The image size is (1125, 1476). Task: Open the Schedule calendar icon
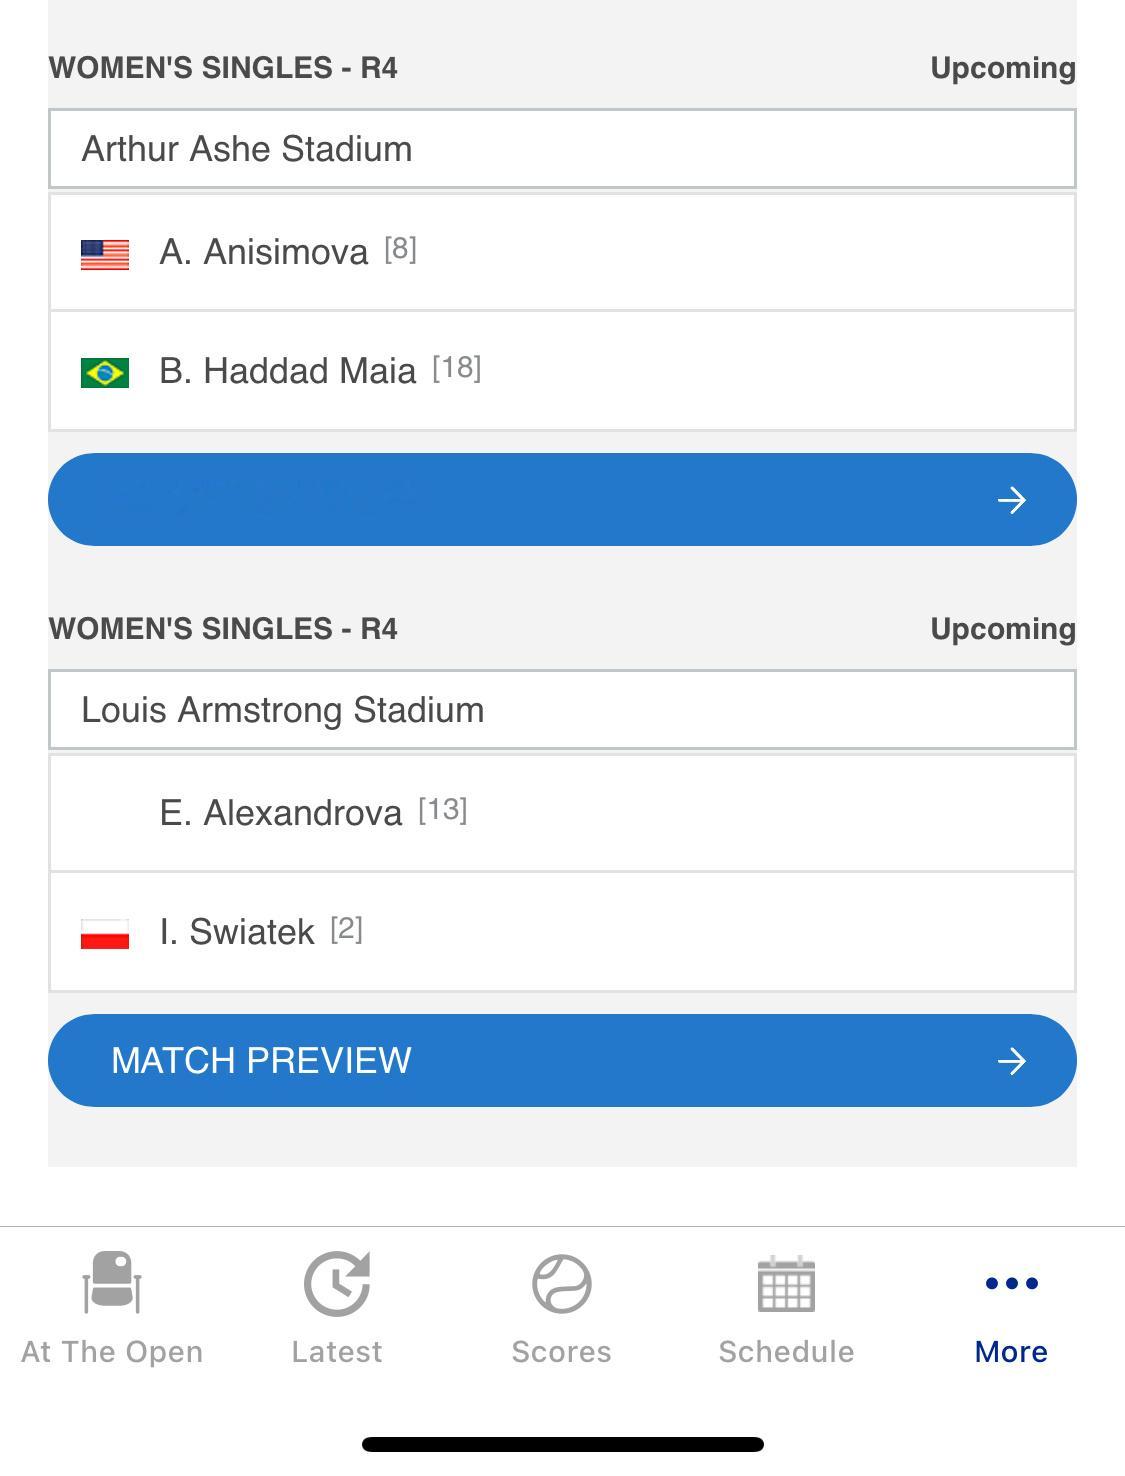click(786, 1284)
